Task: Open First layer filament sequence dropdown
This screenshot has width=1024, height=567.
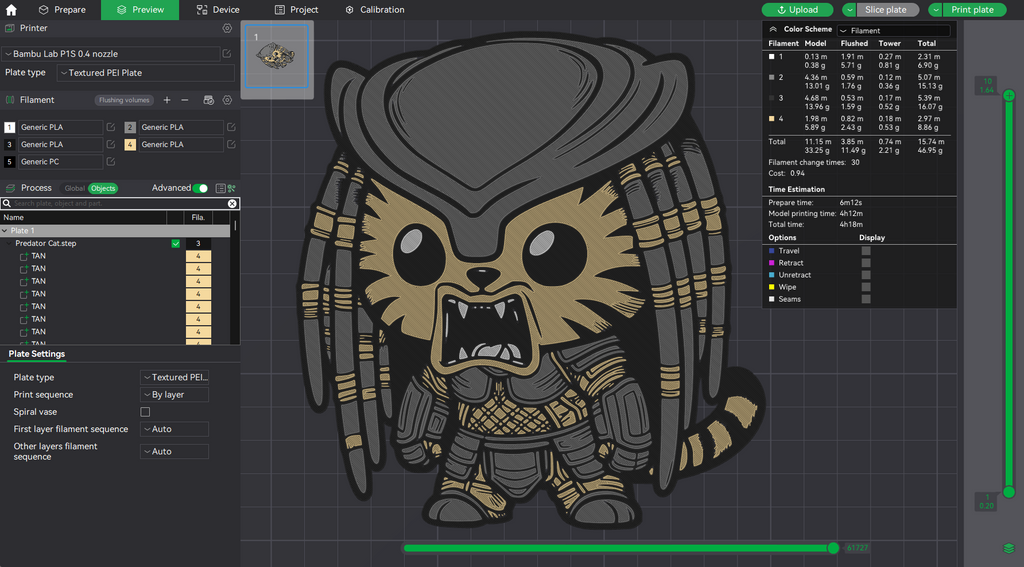Action: (x=174, y=429)
